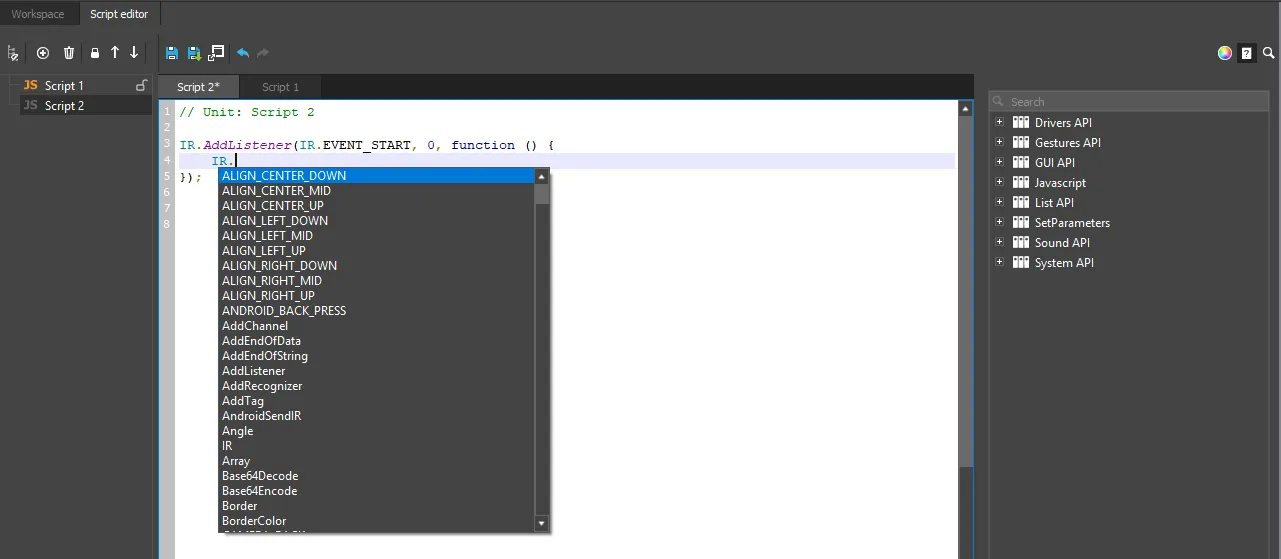
Task: Move script up with up arrow
Action: [x=115, y=52]
